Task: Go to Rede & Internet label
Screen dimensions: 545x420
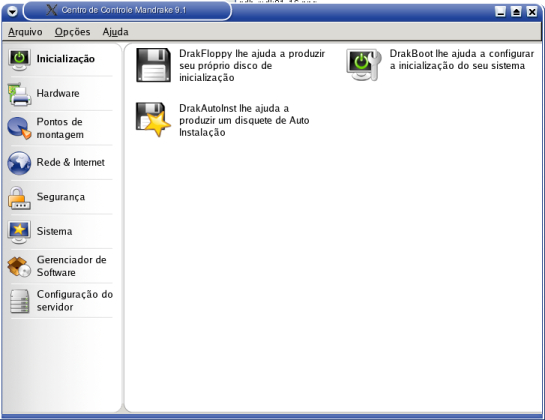Action: [x=71, y=162]
